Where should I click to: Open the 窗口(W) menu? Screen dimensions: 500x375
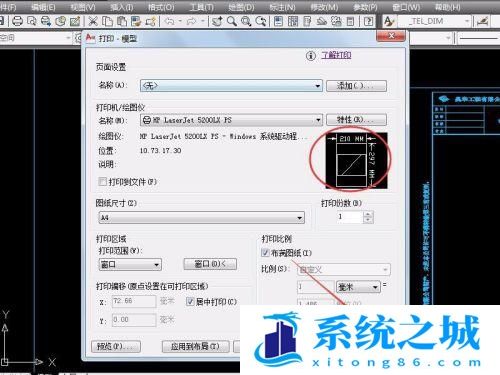point(406,6)
